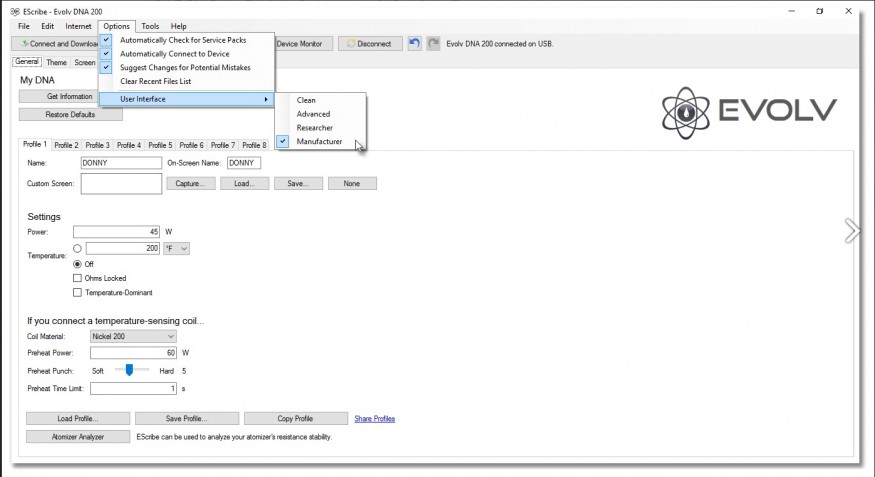The image size is (875, 477).
Task: Choose the Clean interface mode
Action: [321, 100]
